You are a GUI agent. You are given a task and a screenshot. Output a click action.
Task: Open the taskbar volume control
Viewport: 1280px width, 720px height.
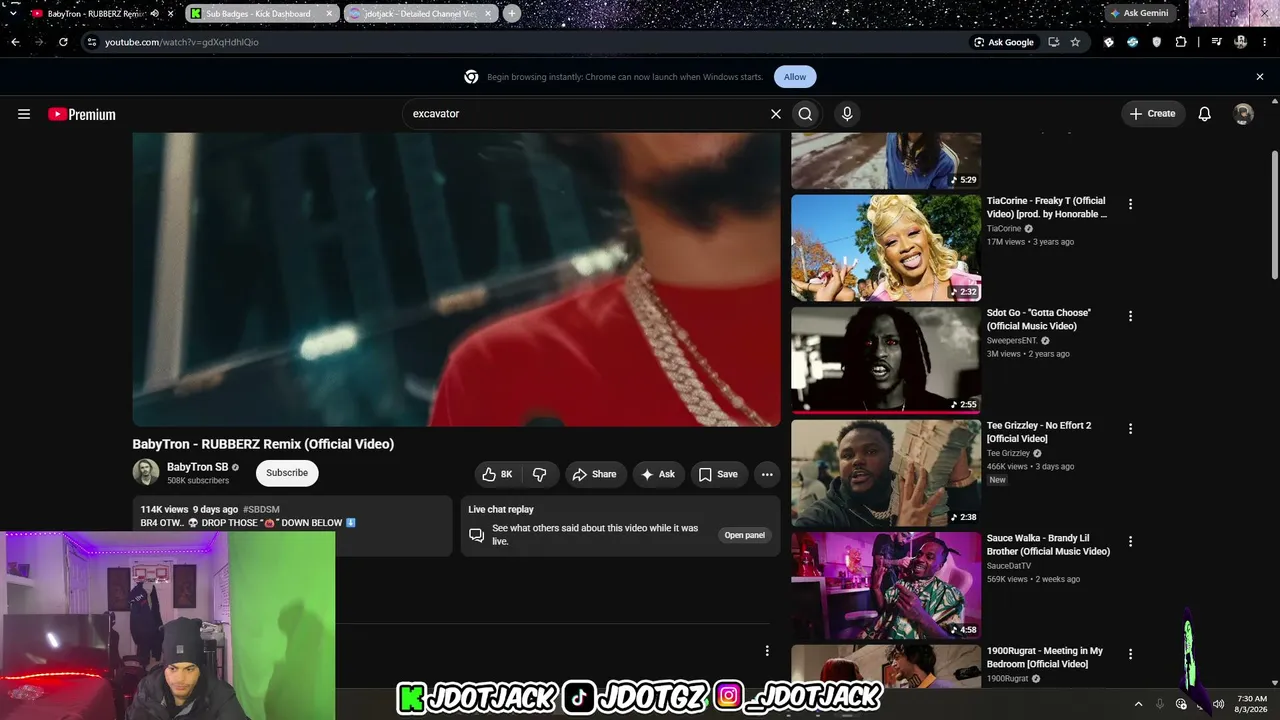pyautogui.click(x=1218, y=704)
